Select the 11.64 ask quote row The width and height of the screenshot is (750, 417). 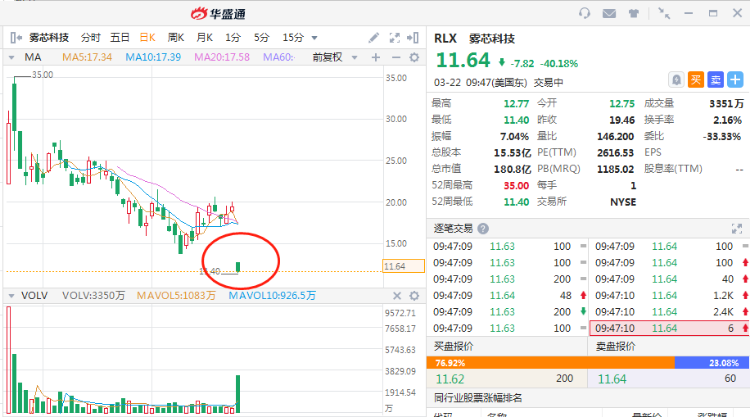pyautogui.click(x=669, y=379)
